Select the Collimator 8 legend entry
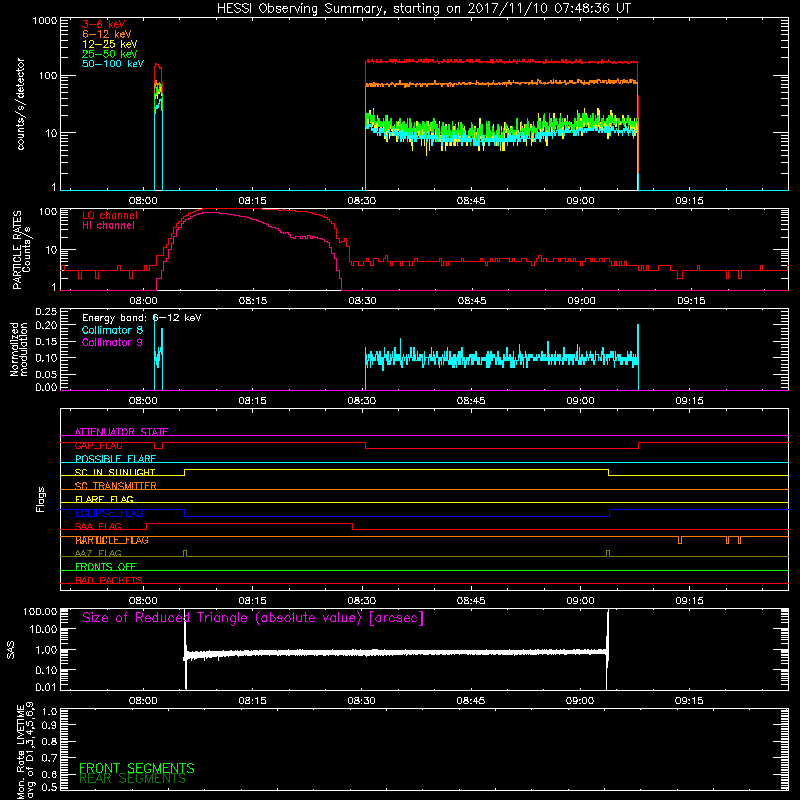This screenshot has width=800, height=800. point(112,330)
